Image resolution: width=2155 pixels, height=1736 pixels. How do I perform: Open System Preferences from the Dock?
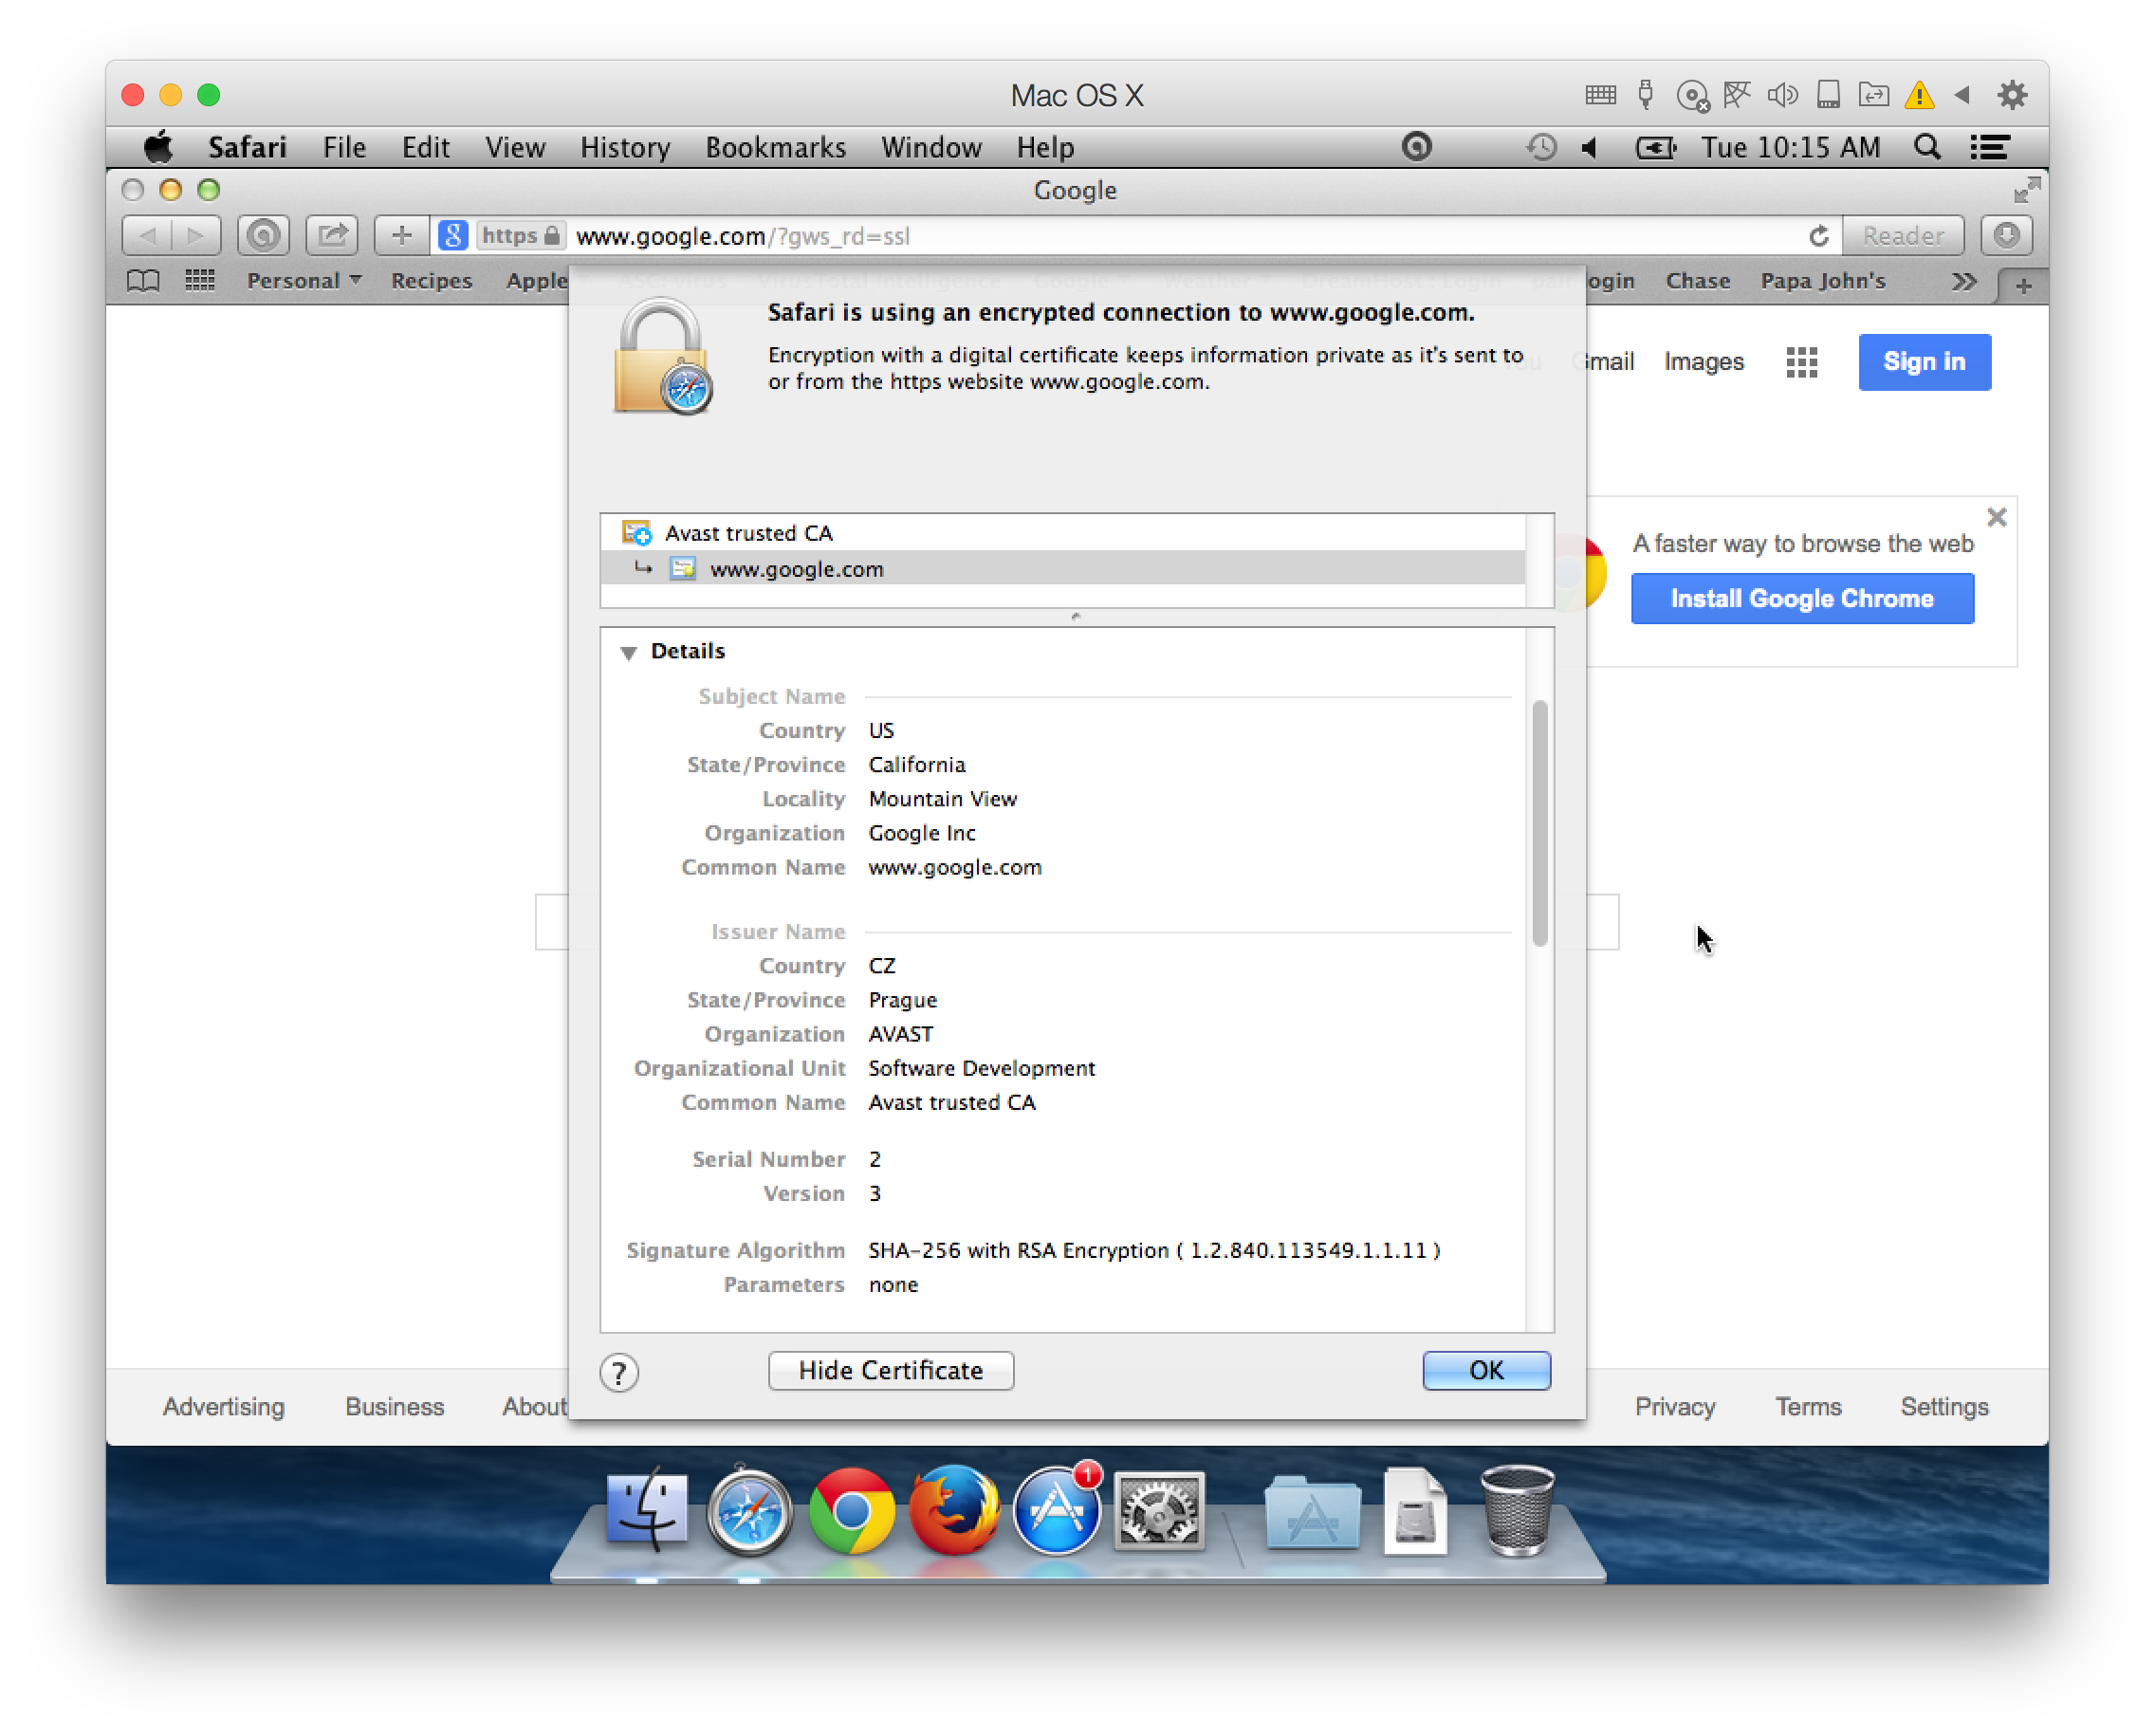1158,1511
